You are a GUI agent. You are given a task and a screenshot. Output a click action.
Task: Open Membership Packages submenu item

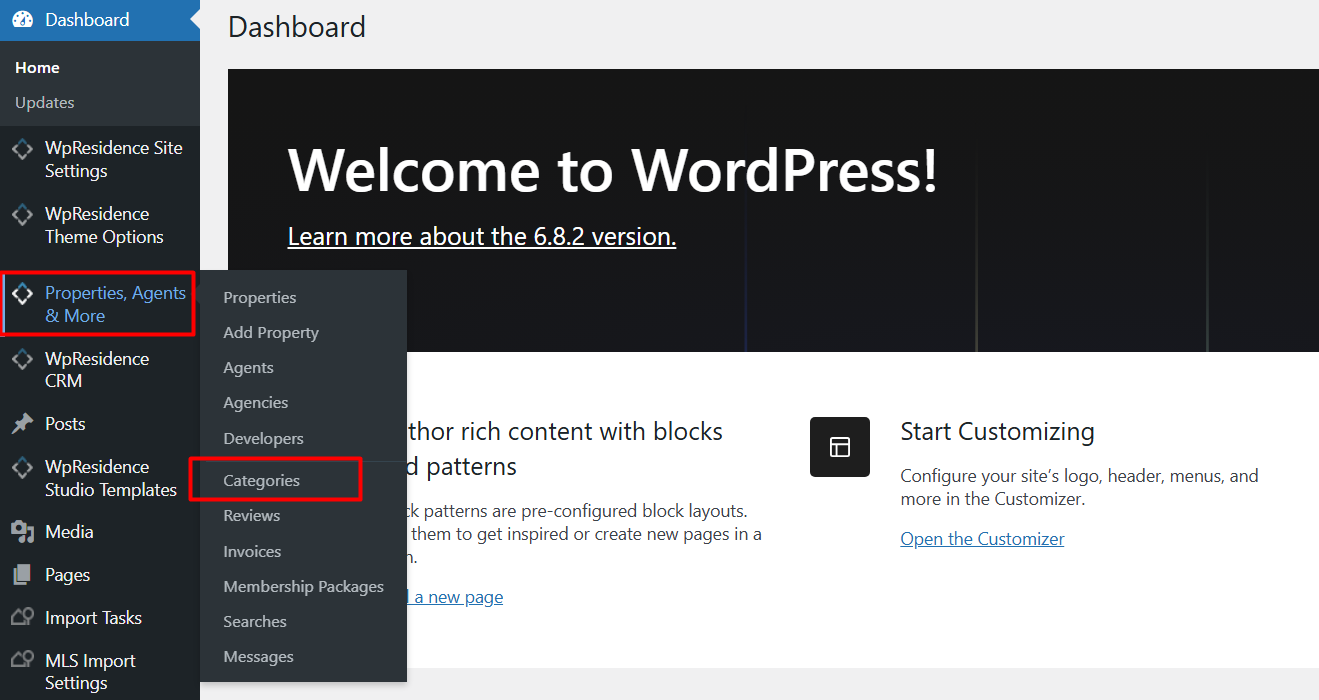click(303, 587)
